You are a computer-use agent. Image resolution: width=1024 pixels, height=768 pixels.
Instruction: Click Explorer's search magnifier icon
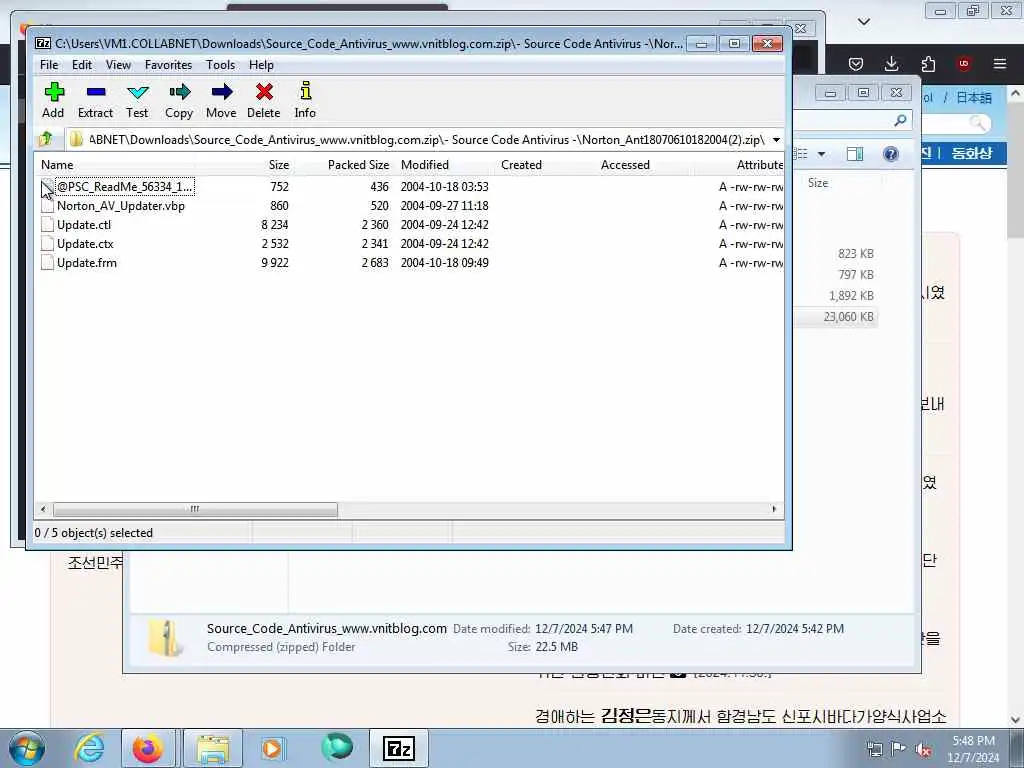point(900,120)
